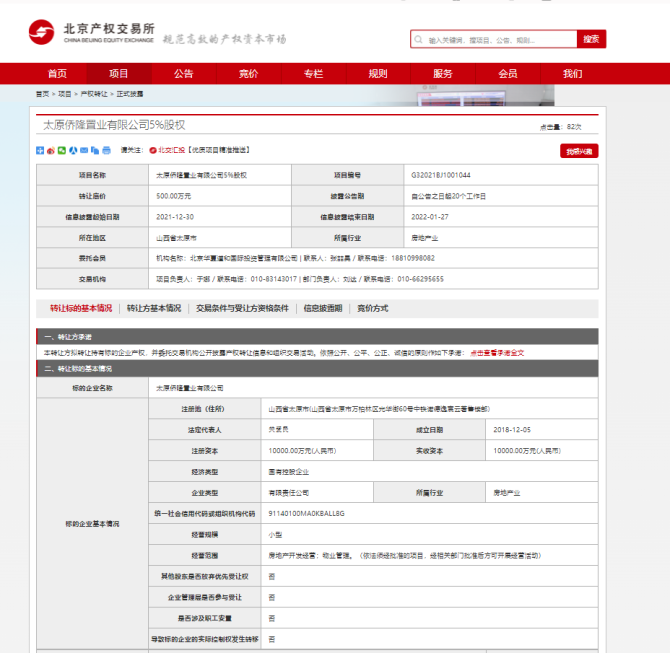Click 正式披露 in the breadcrumb
This screenshot has width=670, height=653.
(x=130, y=94)
